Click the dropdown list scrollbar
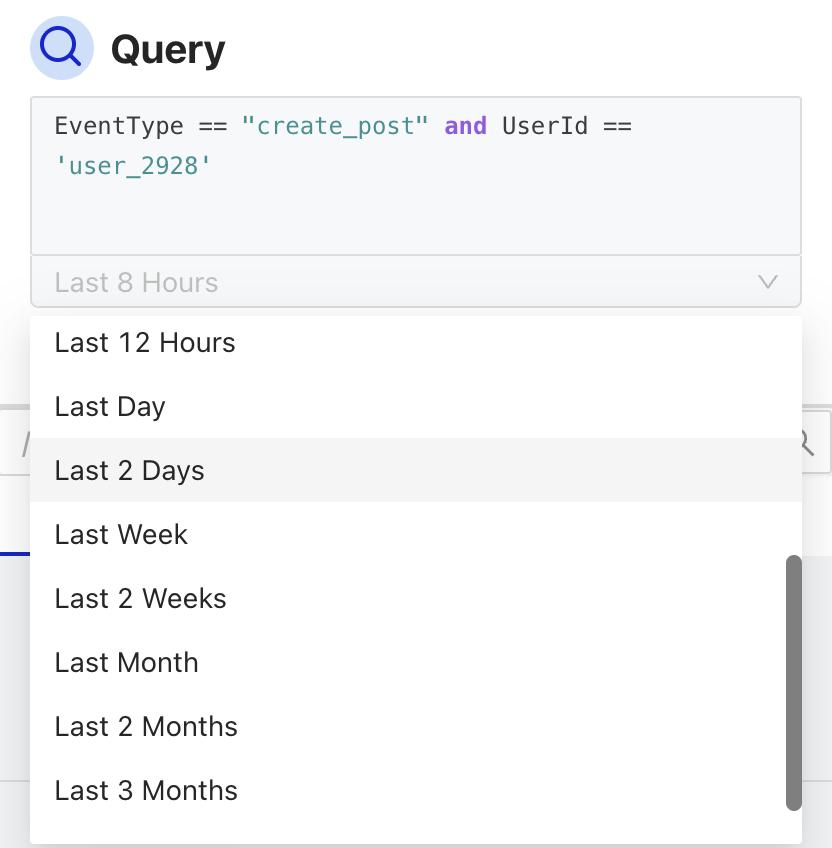832x848 pixels. 795,680
